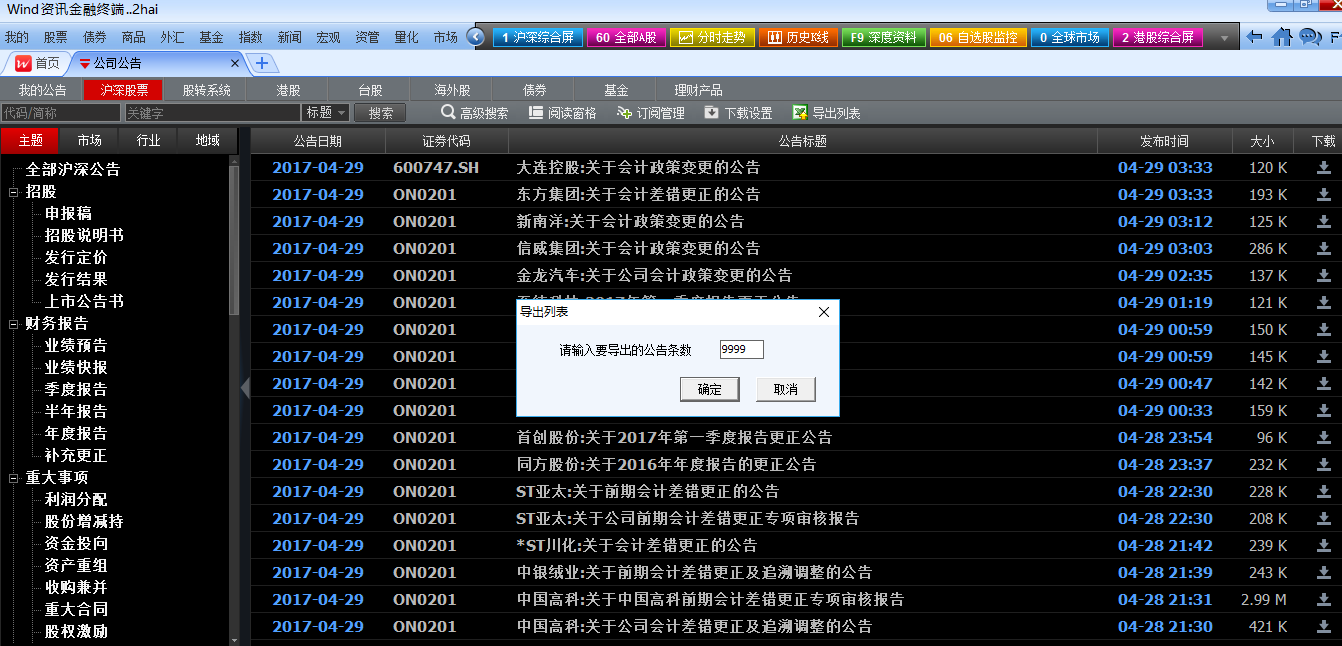Viewport: 1342px width, 646px height.
Task: Open 大连控股:关于会计政策变更的公告 title
Action: click(x=638, y=168)
